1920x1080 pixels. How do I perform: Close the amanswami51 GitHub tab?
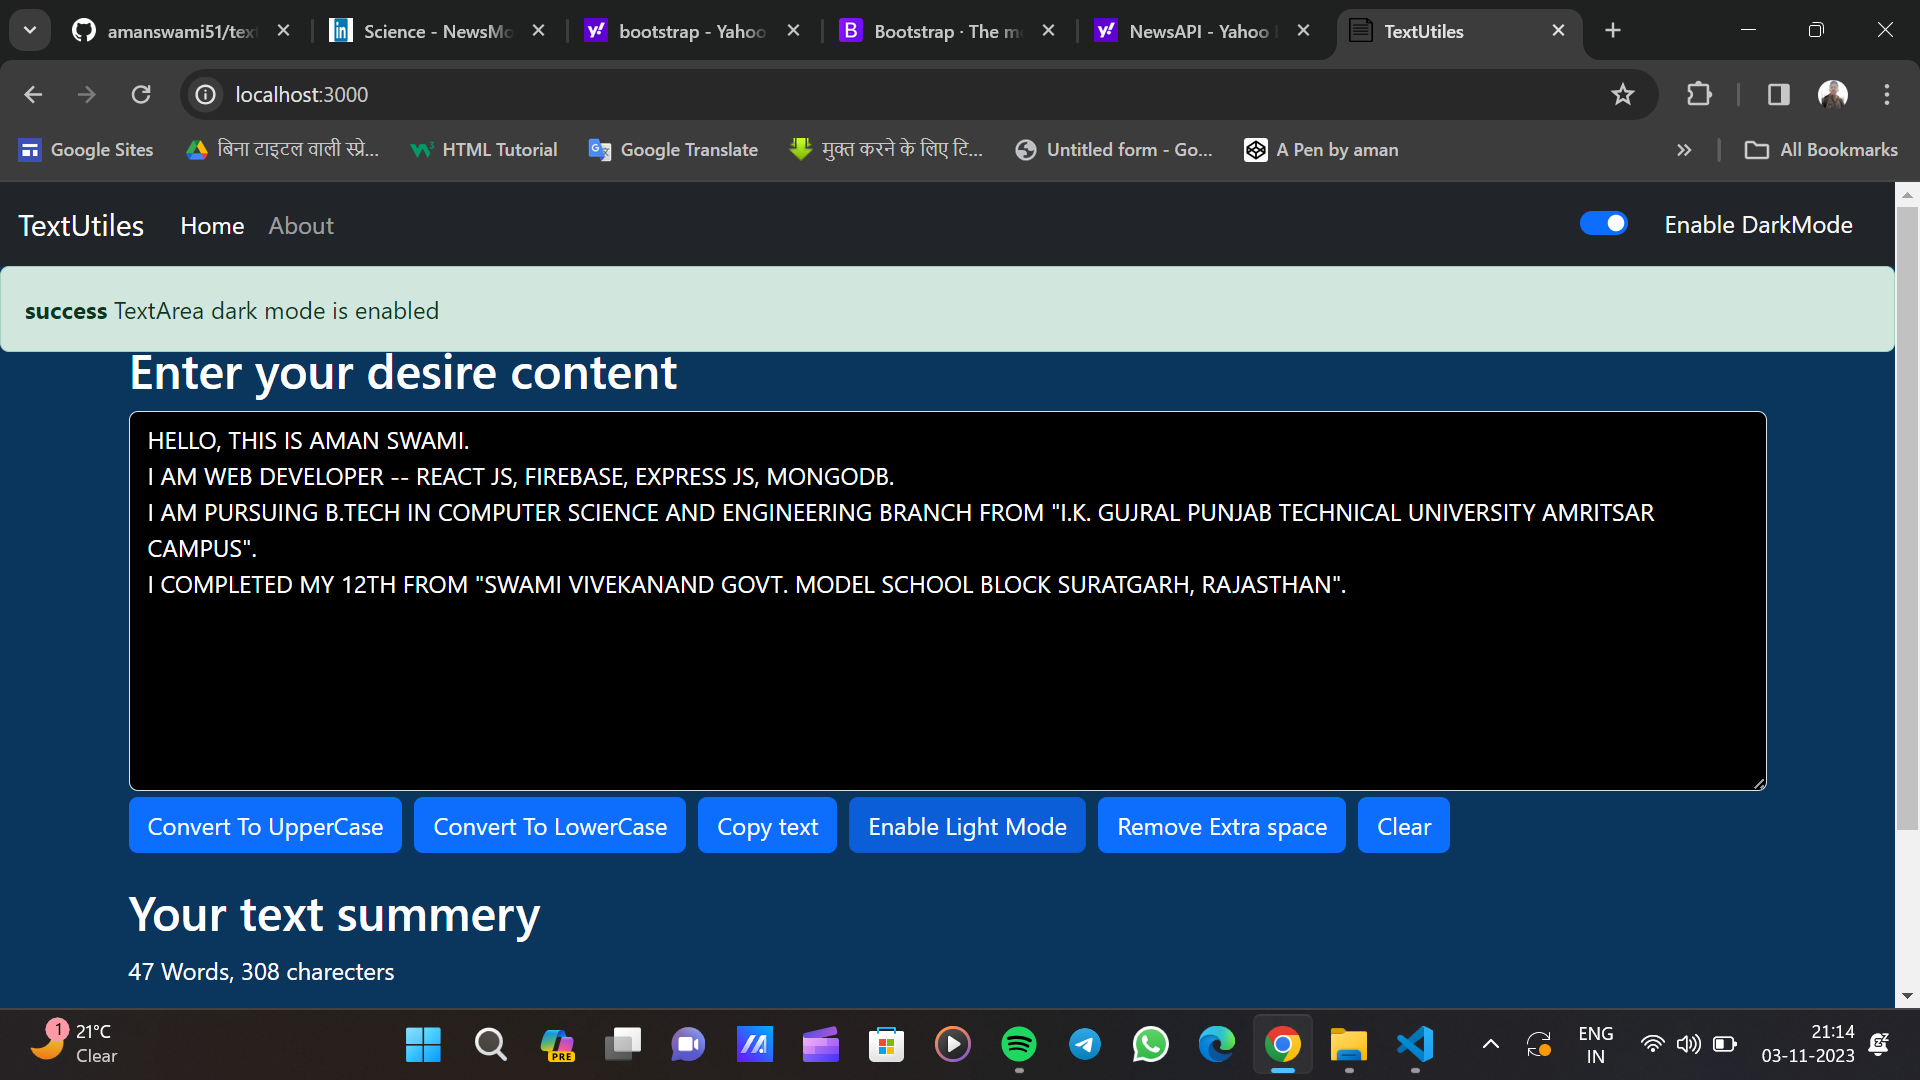pyautogui.click(x=283, y=31)
